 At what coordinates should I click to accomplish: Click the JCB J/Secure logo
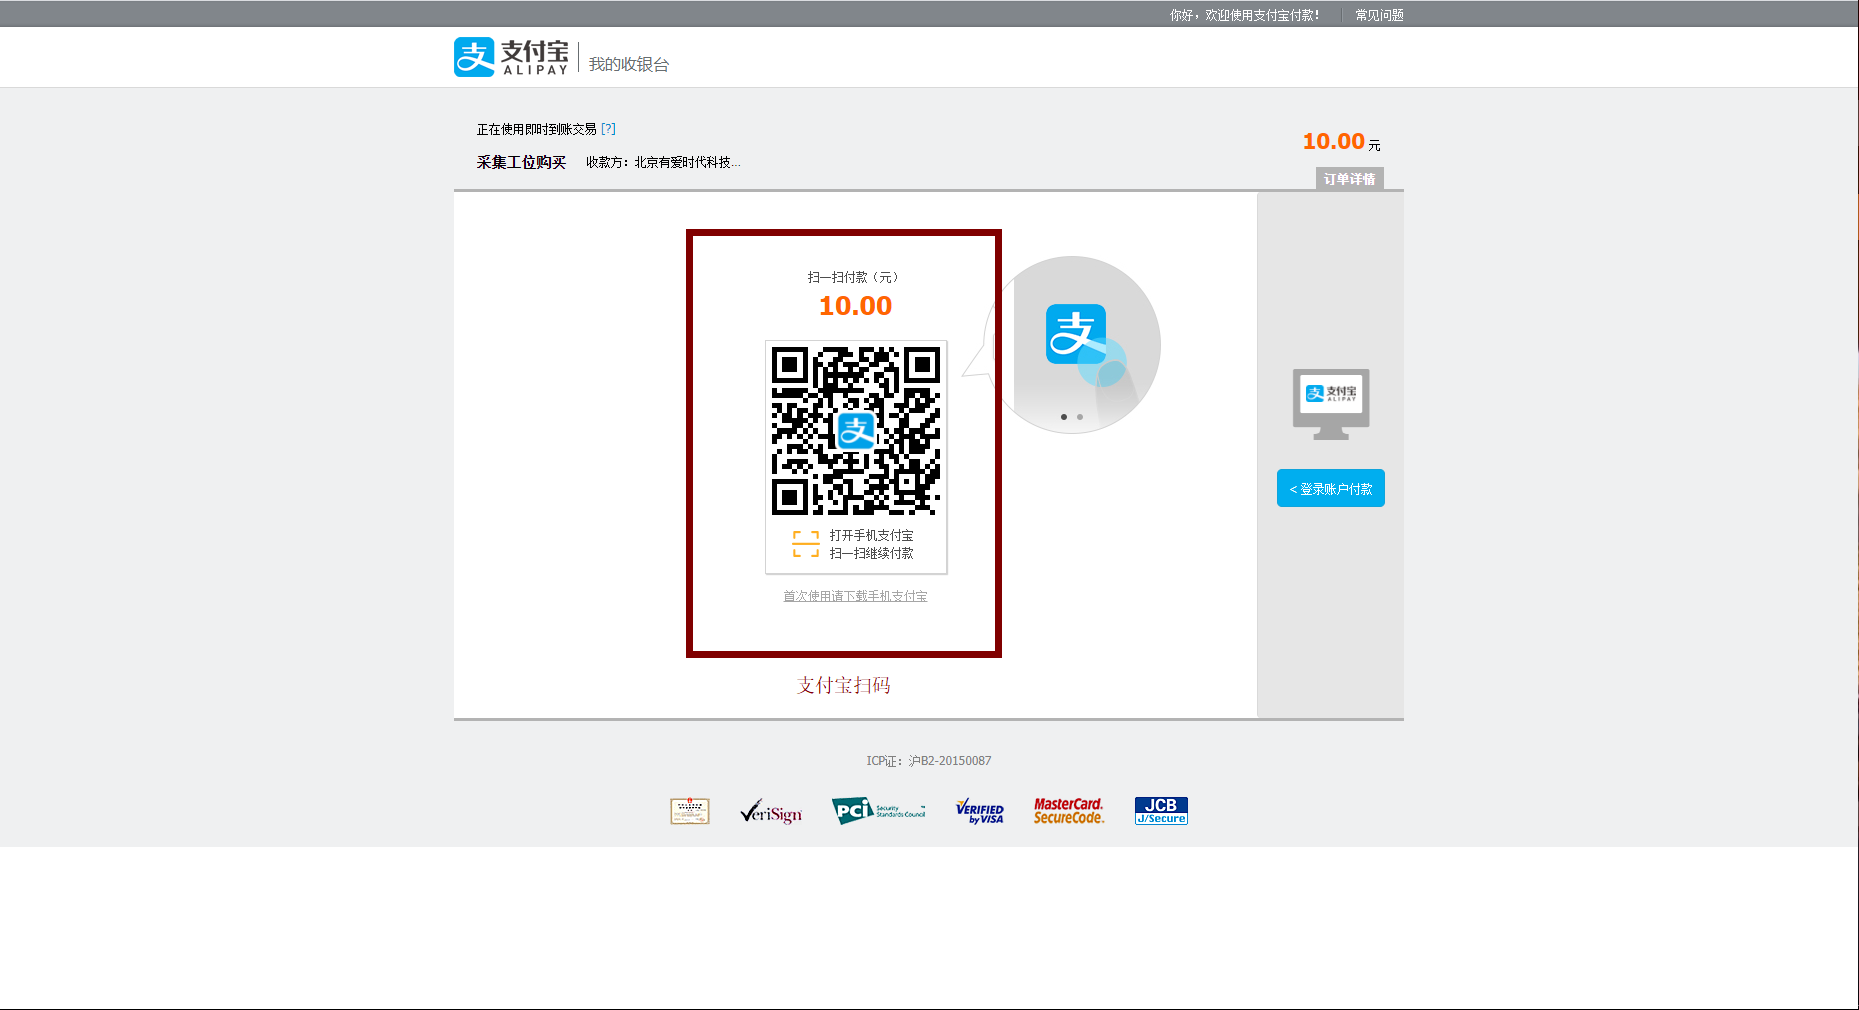pyautogui.click(x=1161, y=811)
